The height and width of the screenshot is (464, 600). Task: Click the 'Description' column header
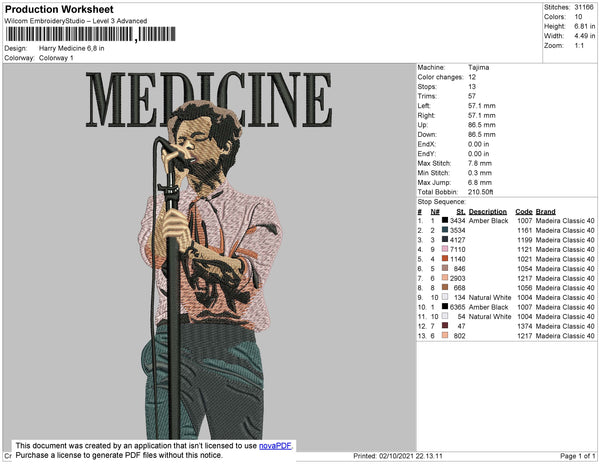pos(488,212)
